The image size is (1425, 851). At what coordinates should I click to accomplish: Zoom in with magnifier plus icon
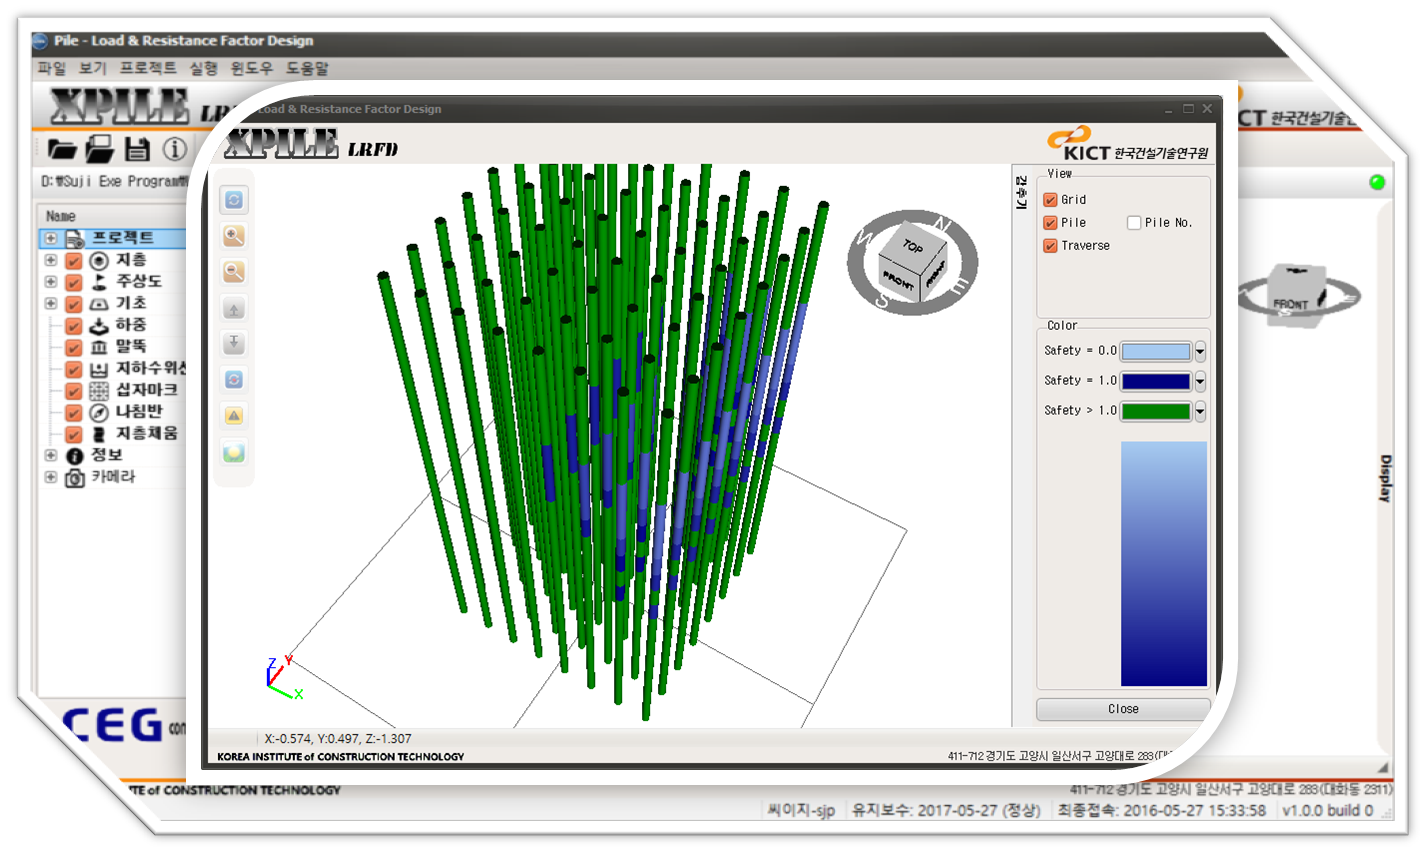(234, 236)
